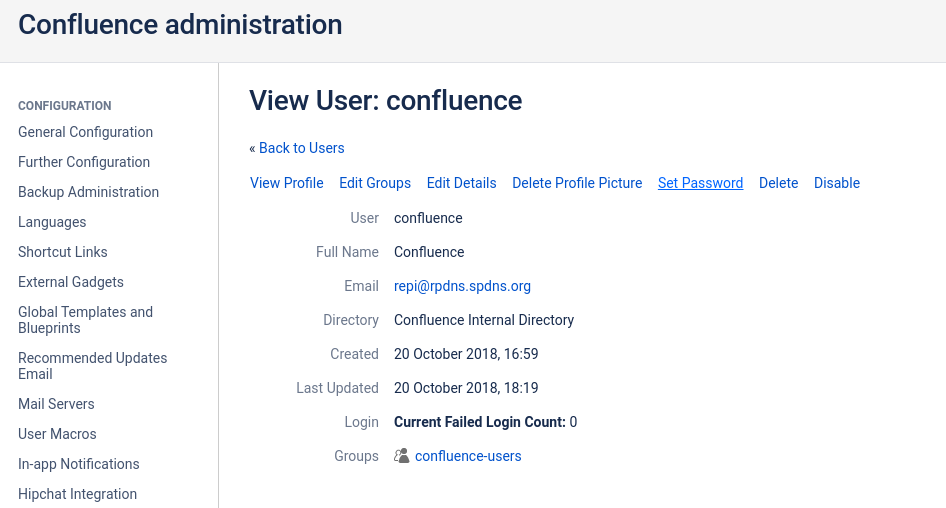This screenshot has width=946, height=508.
Task: Click the Delete user link
Action: point(778,183)
